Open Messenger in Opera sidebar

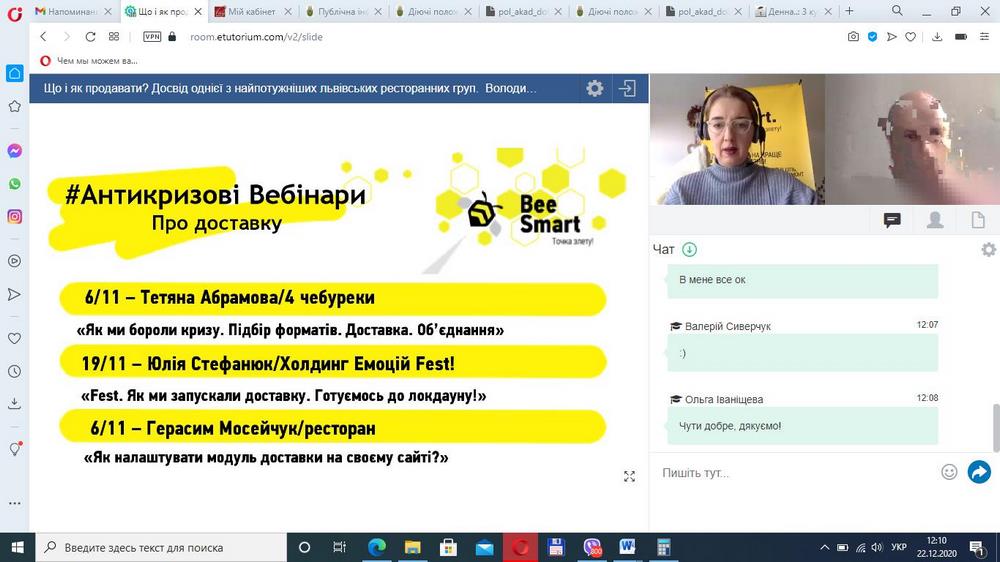pyautogui.click(x=15, y=151)
